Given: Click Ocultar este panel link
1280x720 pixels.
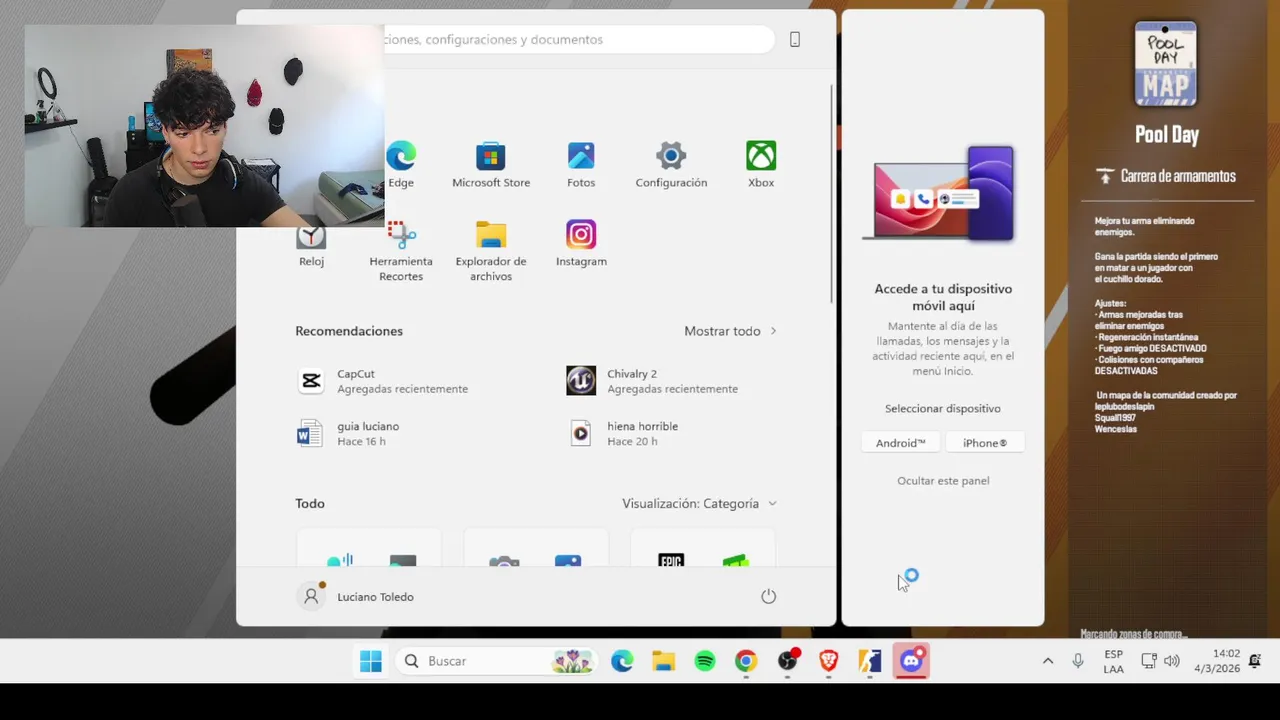Looking at the screenshot, I should click(x=943, y=481).
